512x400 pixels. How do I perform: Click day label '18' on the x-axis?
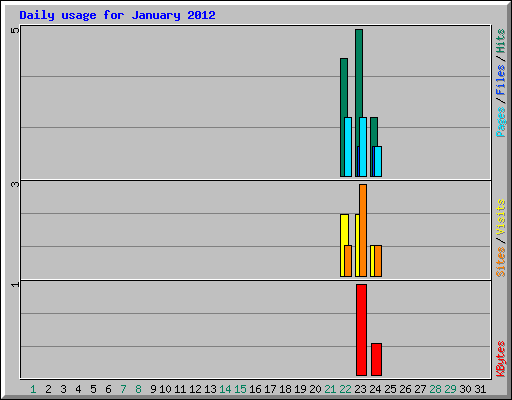[x=285, y=389]
